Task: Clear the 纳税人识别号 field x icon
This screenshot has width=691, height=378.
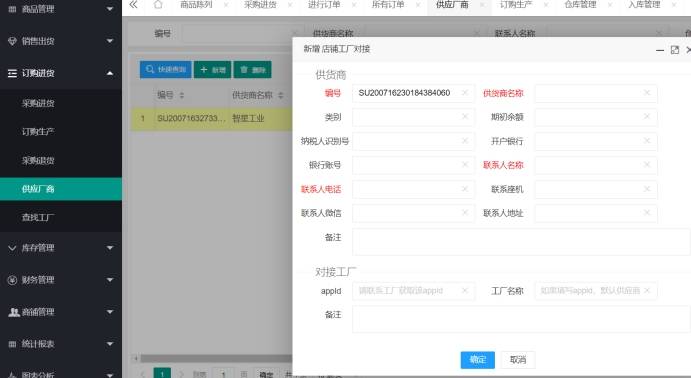Action: [x=464, y=141]
